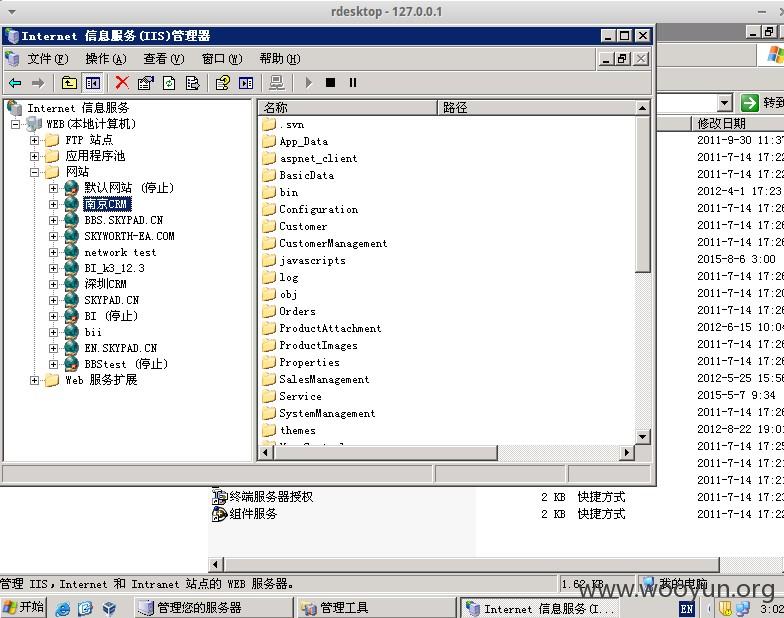
Task: Click the Export list toolbar icon
Action: point(192,83)
